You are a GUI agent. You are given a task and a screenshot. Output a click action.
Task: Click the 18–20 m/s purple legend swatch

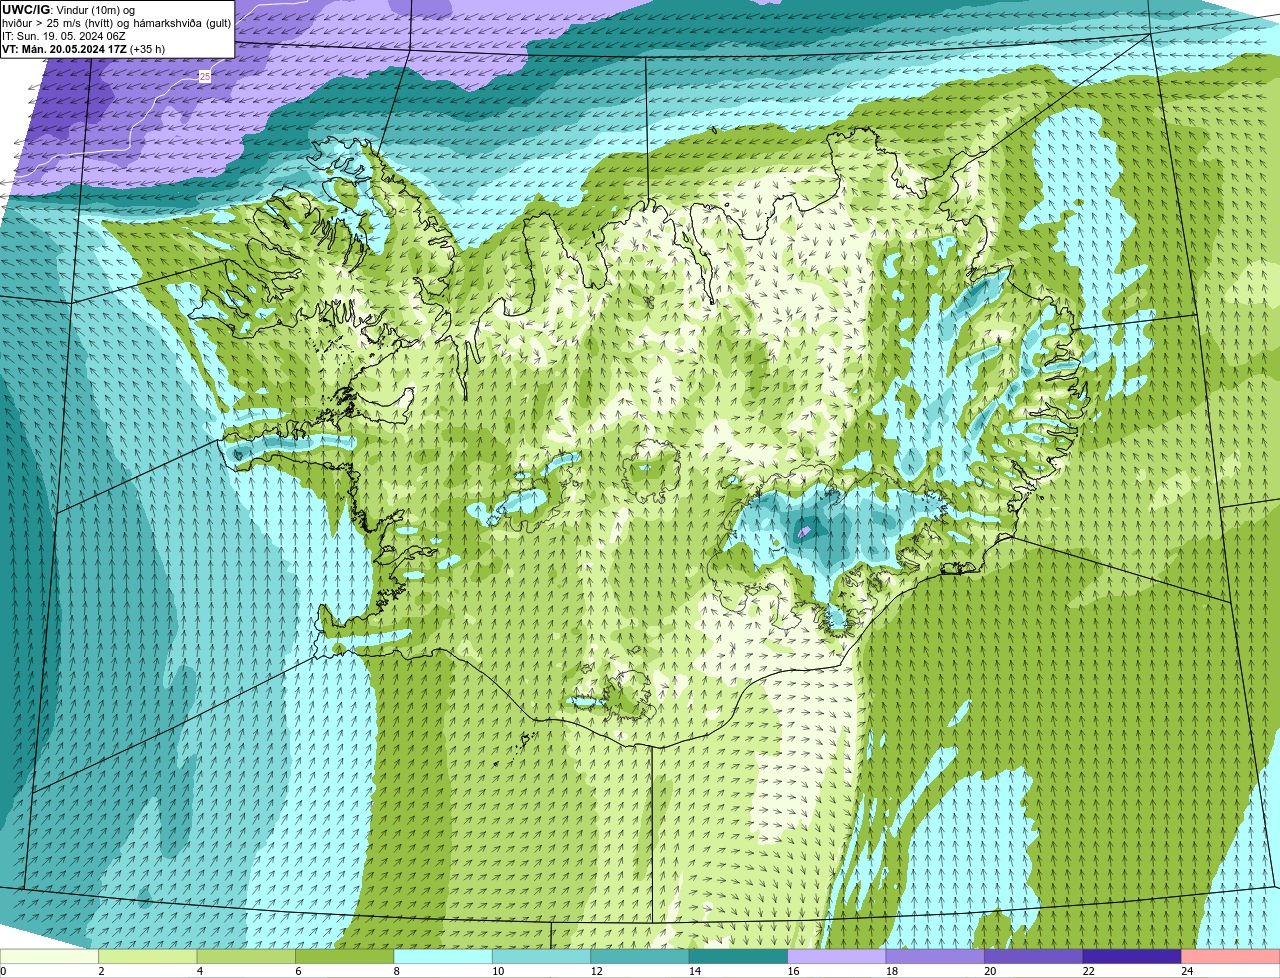pos(935,956)
